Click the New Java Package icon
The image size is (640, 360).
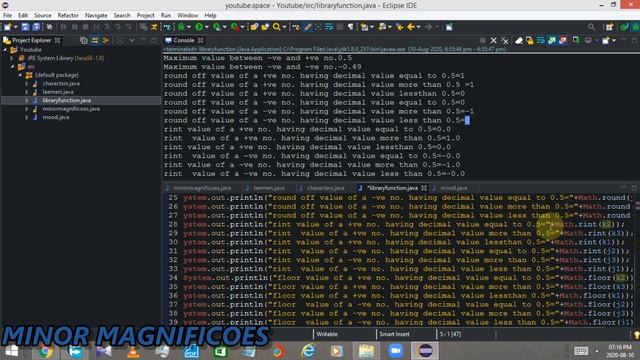click(254, 27)
